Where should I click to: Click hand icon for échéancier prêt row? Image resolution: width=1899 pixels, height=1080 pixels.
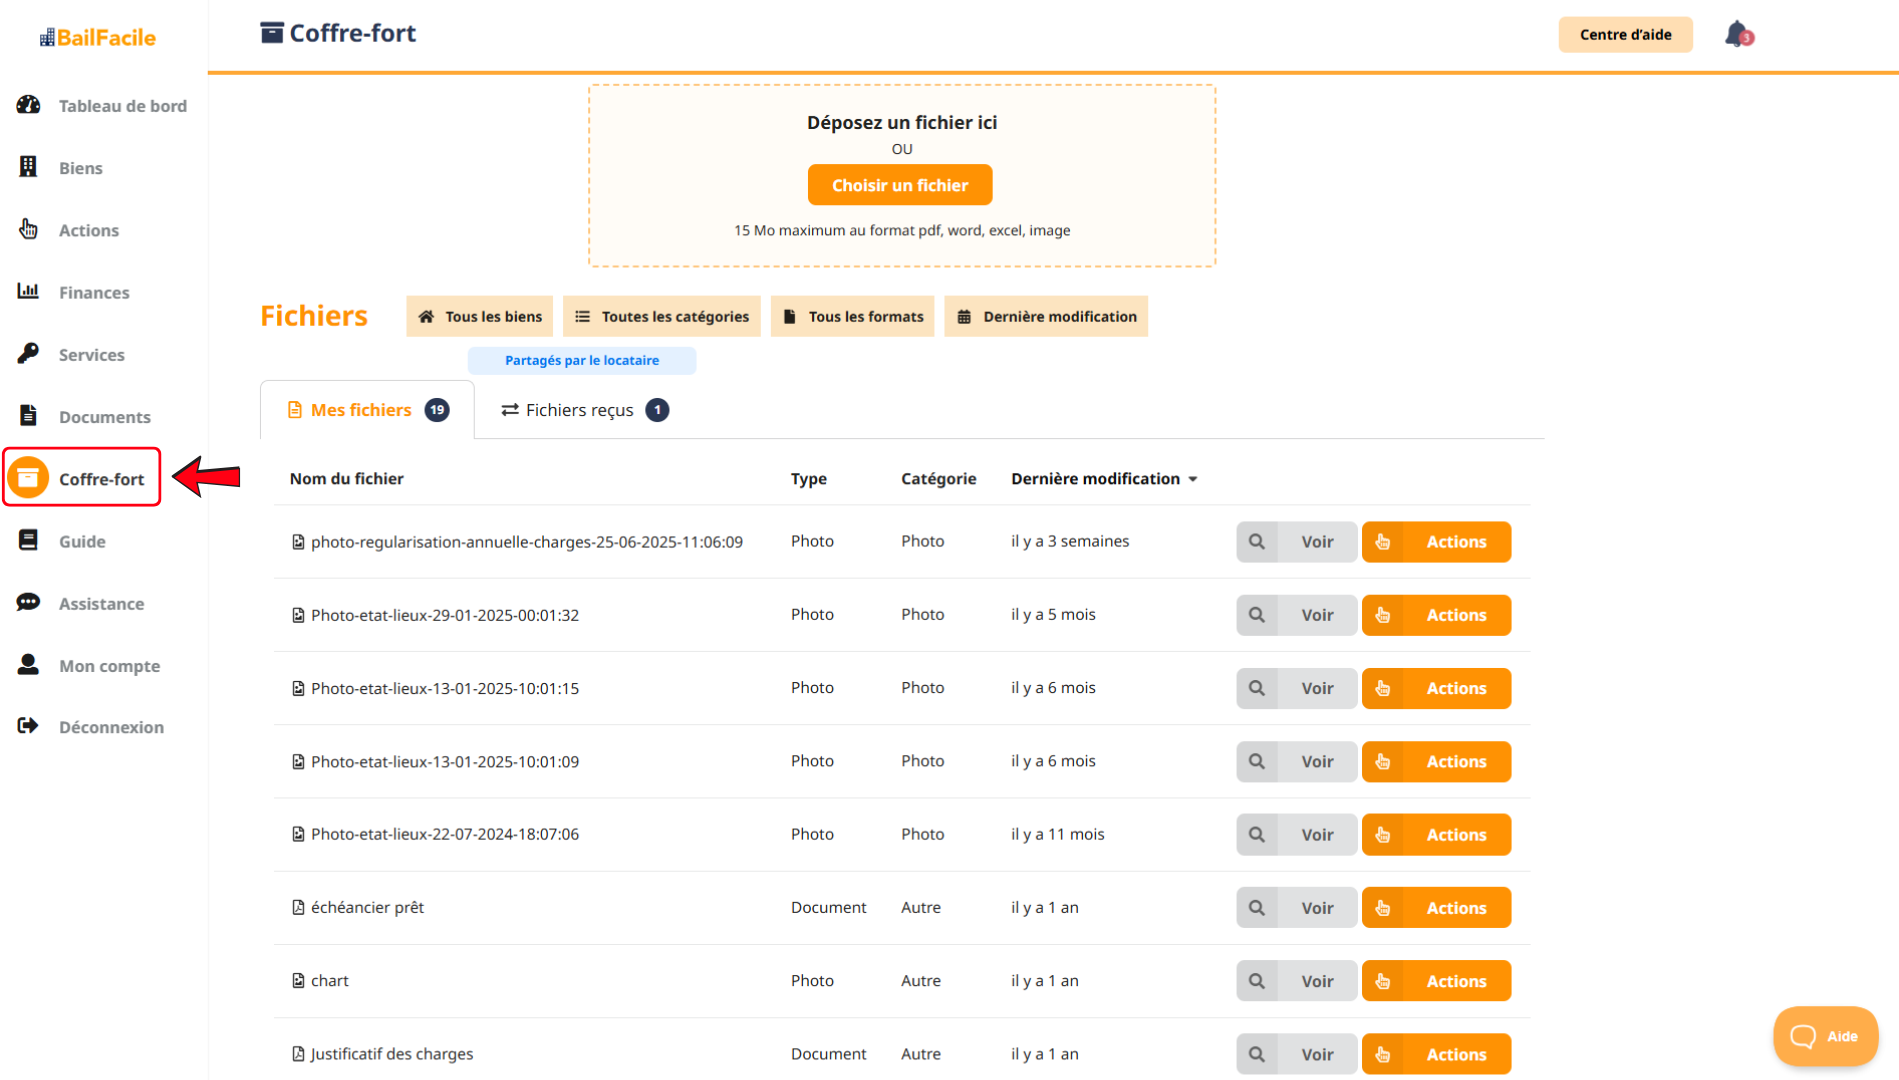tap(1383, 908)
